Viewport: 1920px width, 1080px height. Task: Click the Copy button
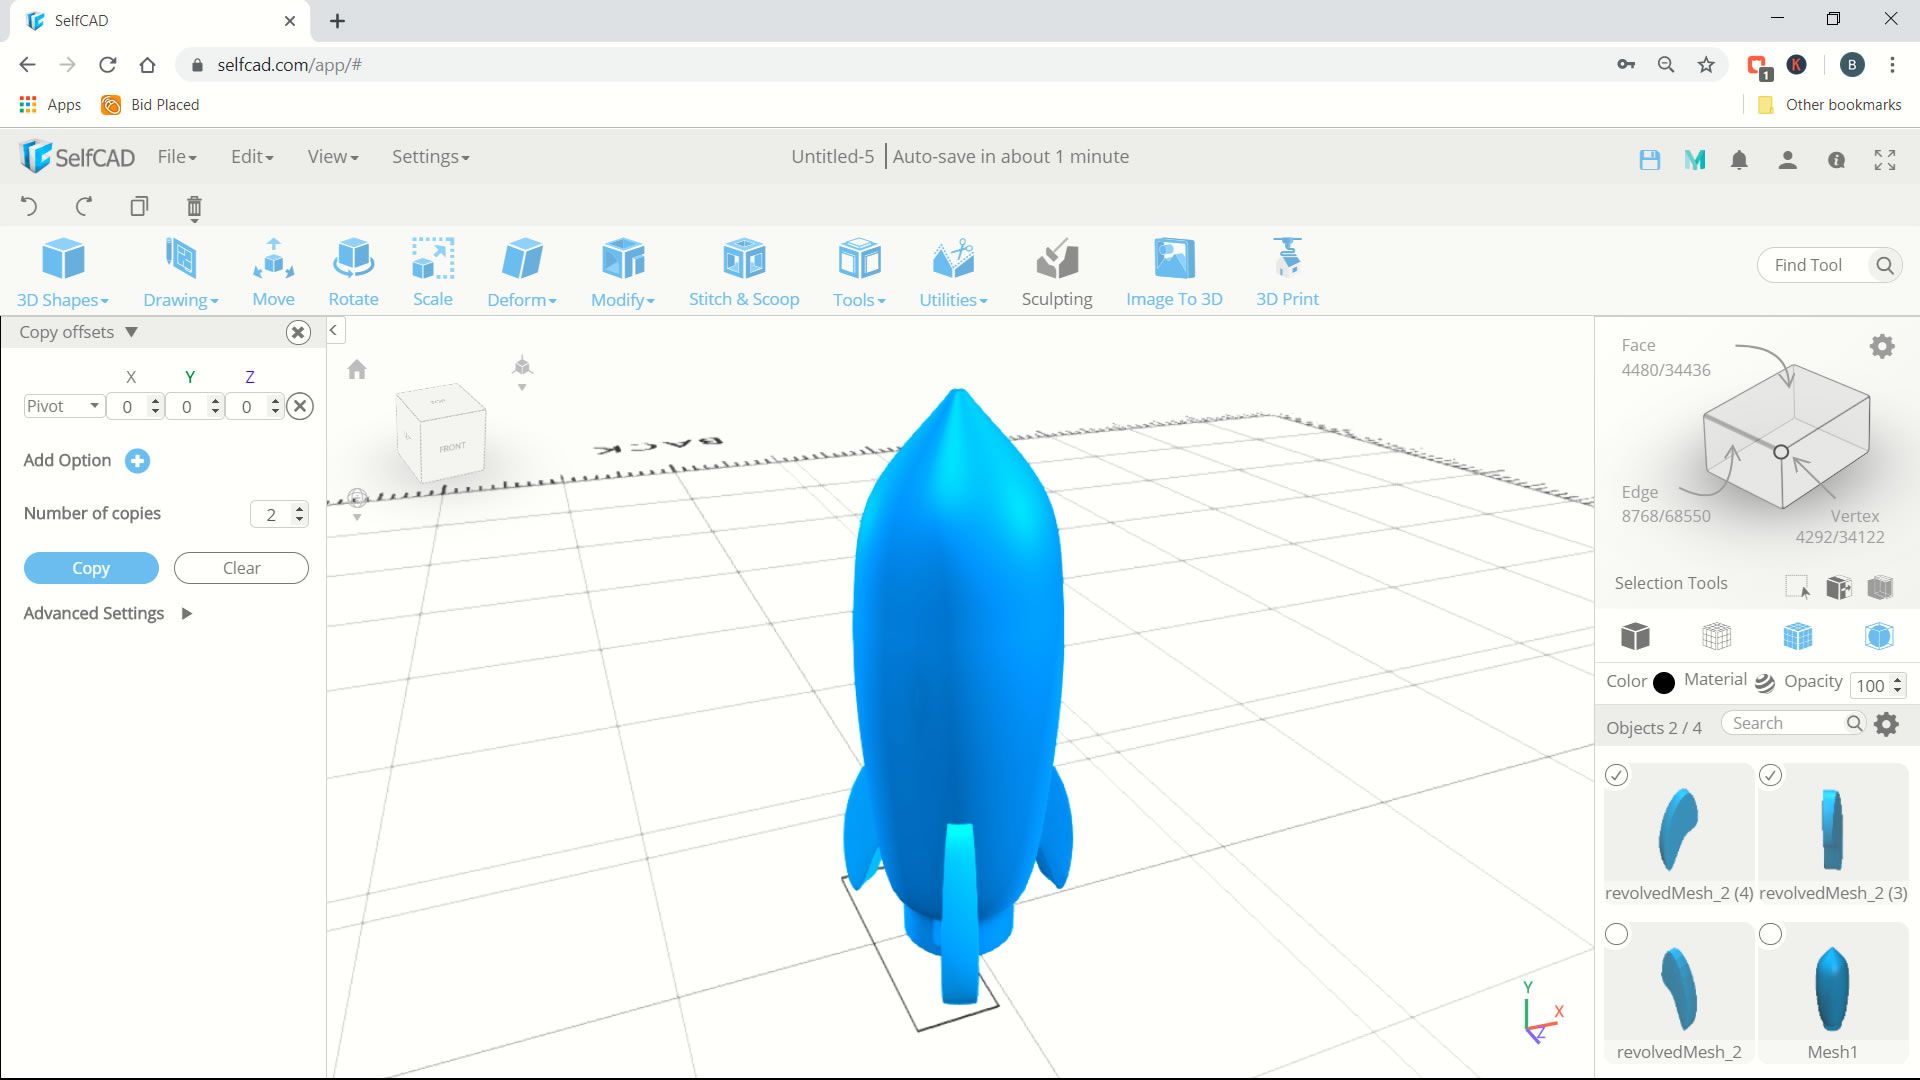click(x=90, y=567)
